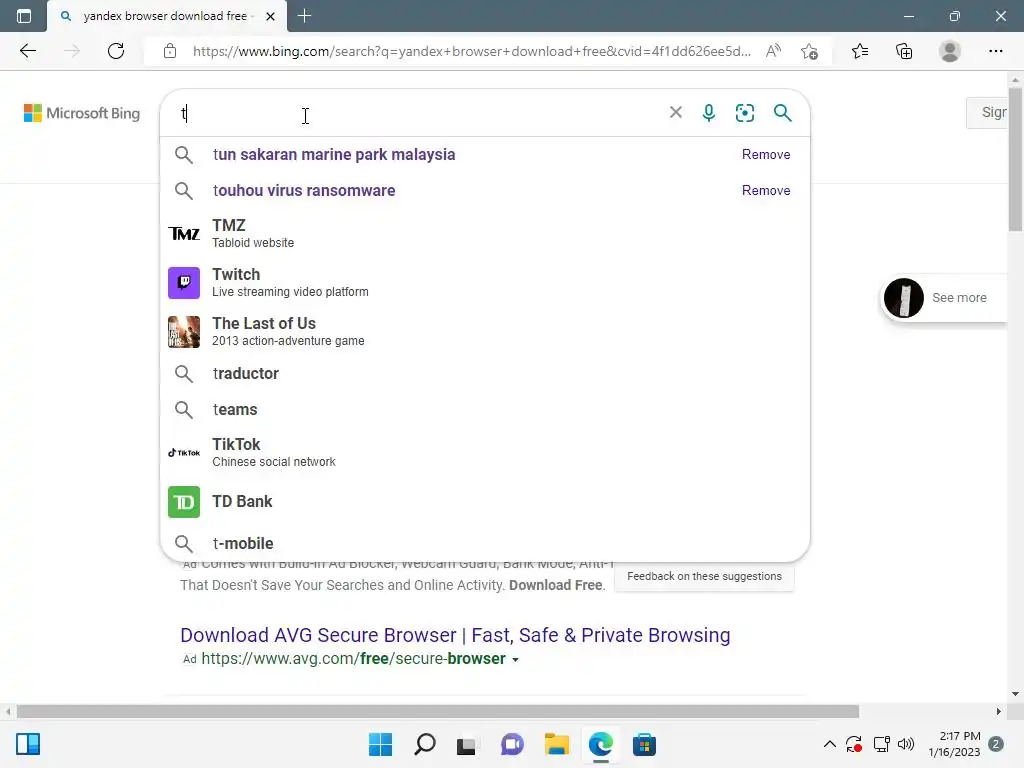Open network icon in system tray
Image resolution: width=1024 pixels, height=768 pixels.
881,744
